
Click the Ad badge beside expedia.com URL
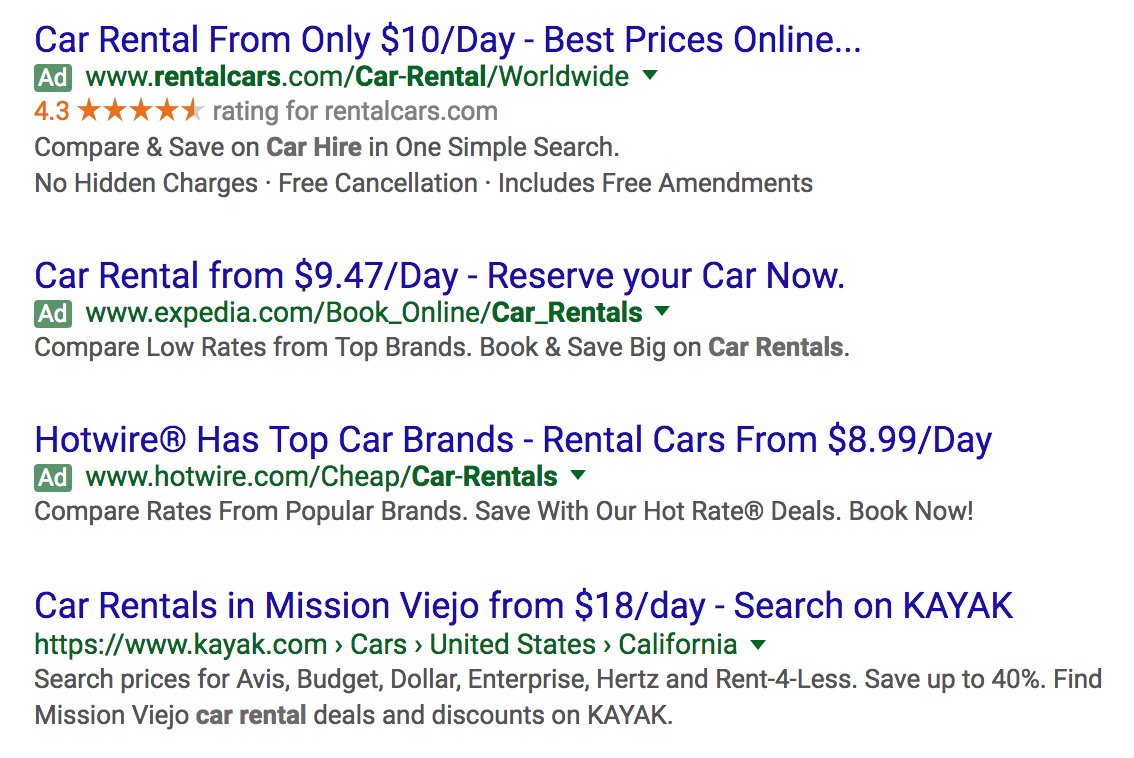tap(53, 313)
